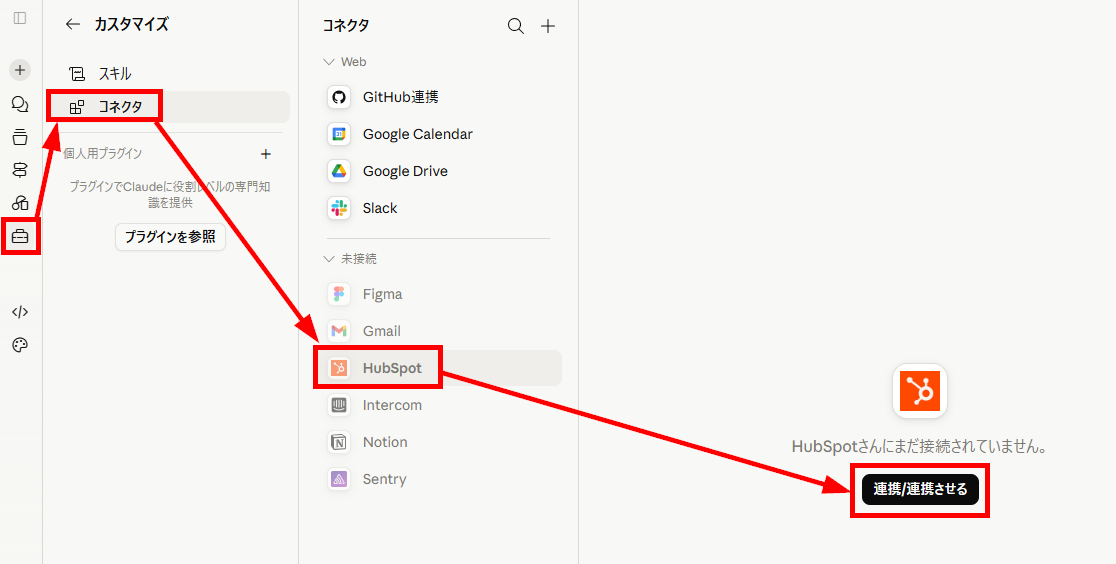Viewport: 1116px width, 564px height.
Task: Open the palette icon in sidebar
Action: tap(20, 345)
